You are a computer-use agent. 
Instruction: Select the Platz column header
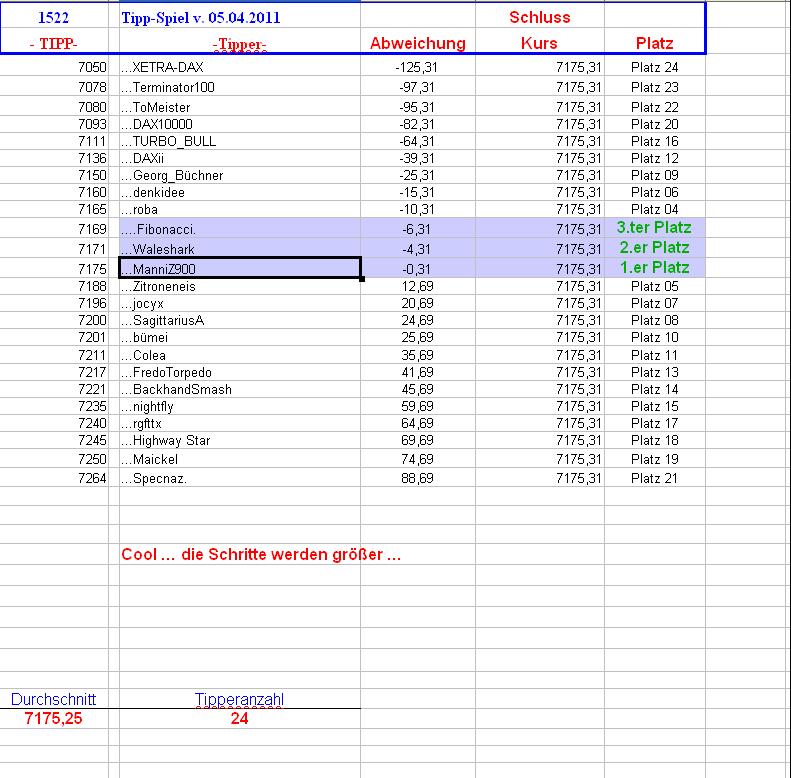coord(654,42)
